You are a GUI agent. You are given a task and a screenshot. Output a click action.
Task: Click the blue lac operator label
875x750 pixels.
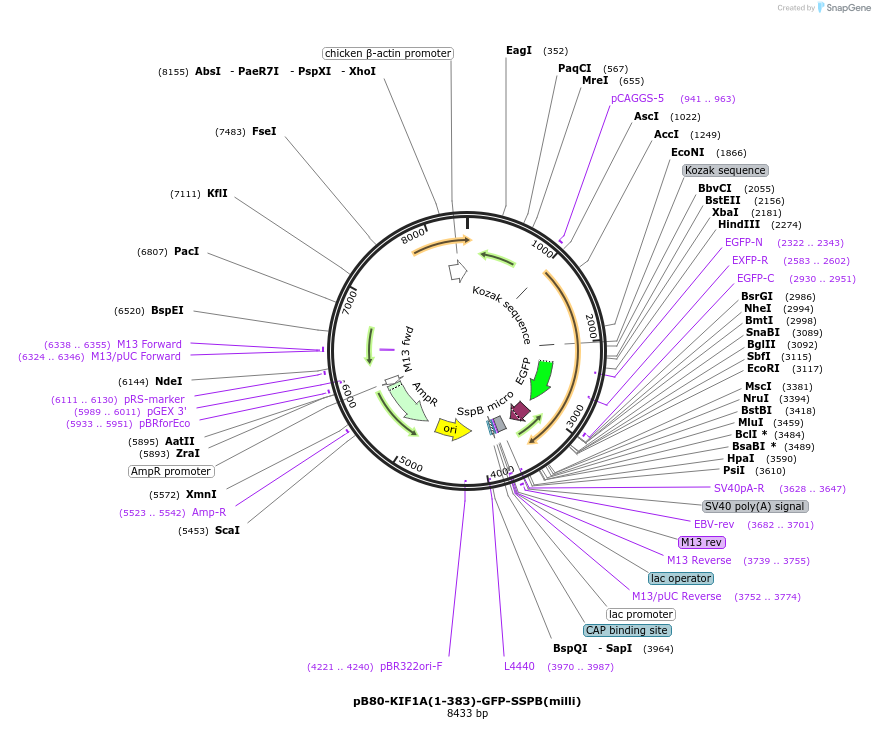tap(681, 578)
